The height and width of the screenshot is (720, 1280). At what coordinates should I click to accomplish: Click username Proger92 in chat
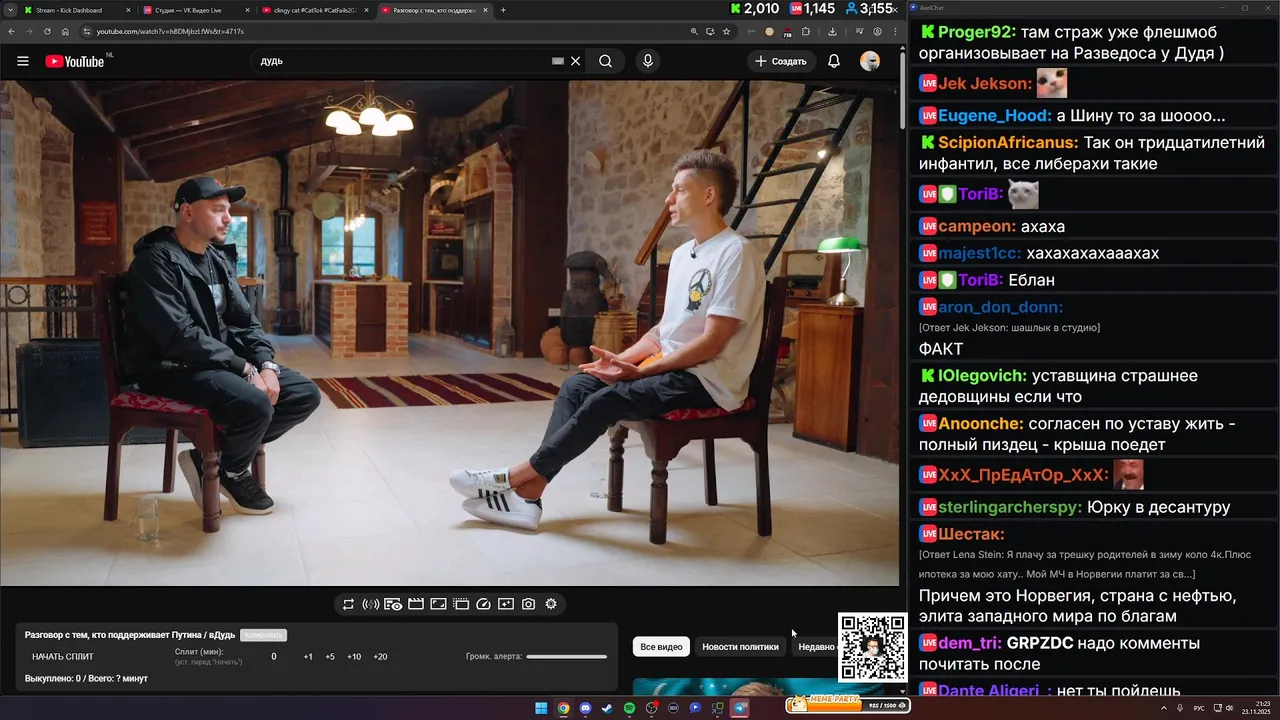[977, 32]
